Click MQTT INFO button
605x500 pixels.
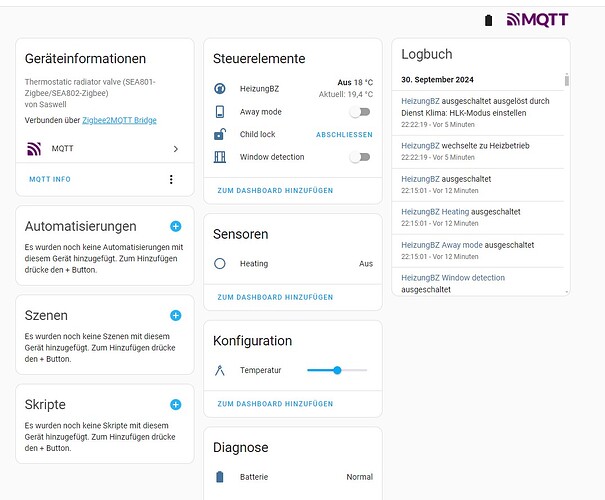tap(50, 179)
